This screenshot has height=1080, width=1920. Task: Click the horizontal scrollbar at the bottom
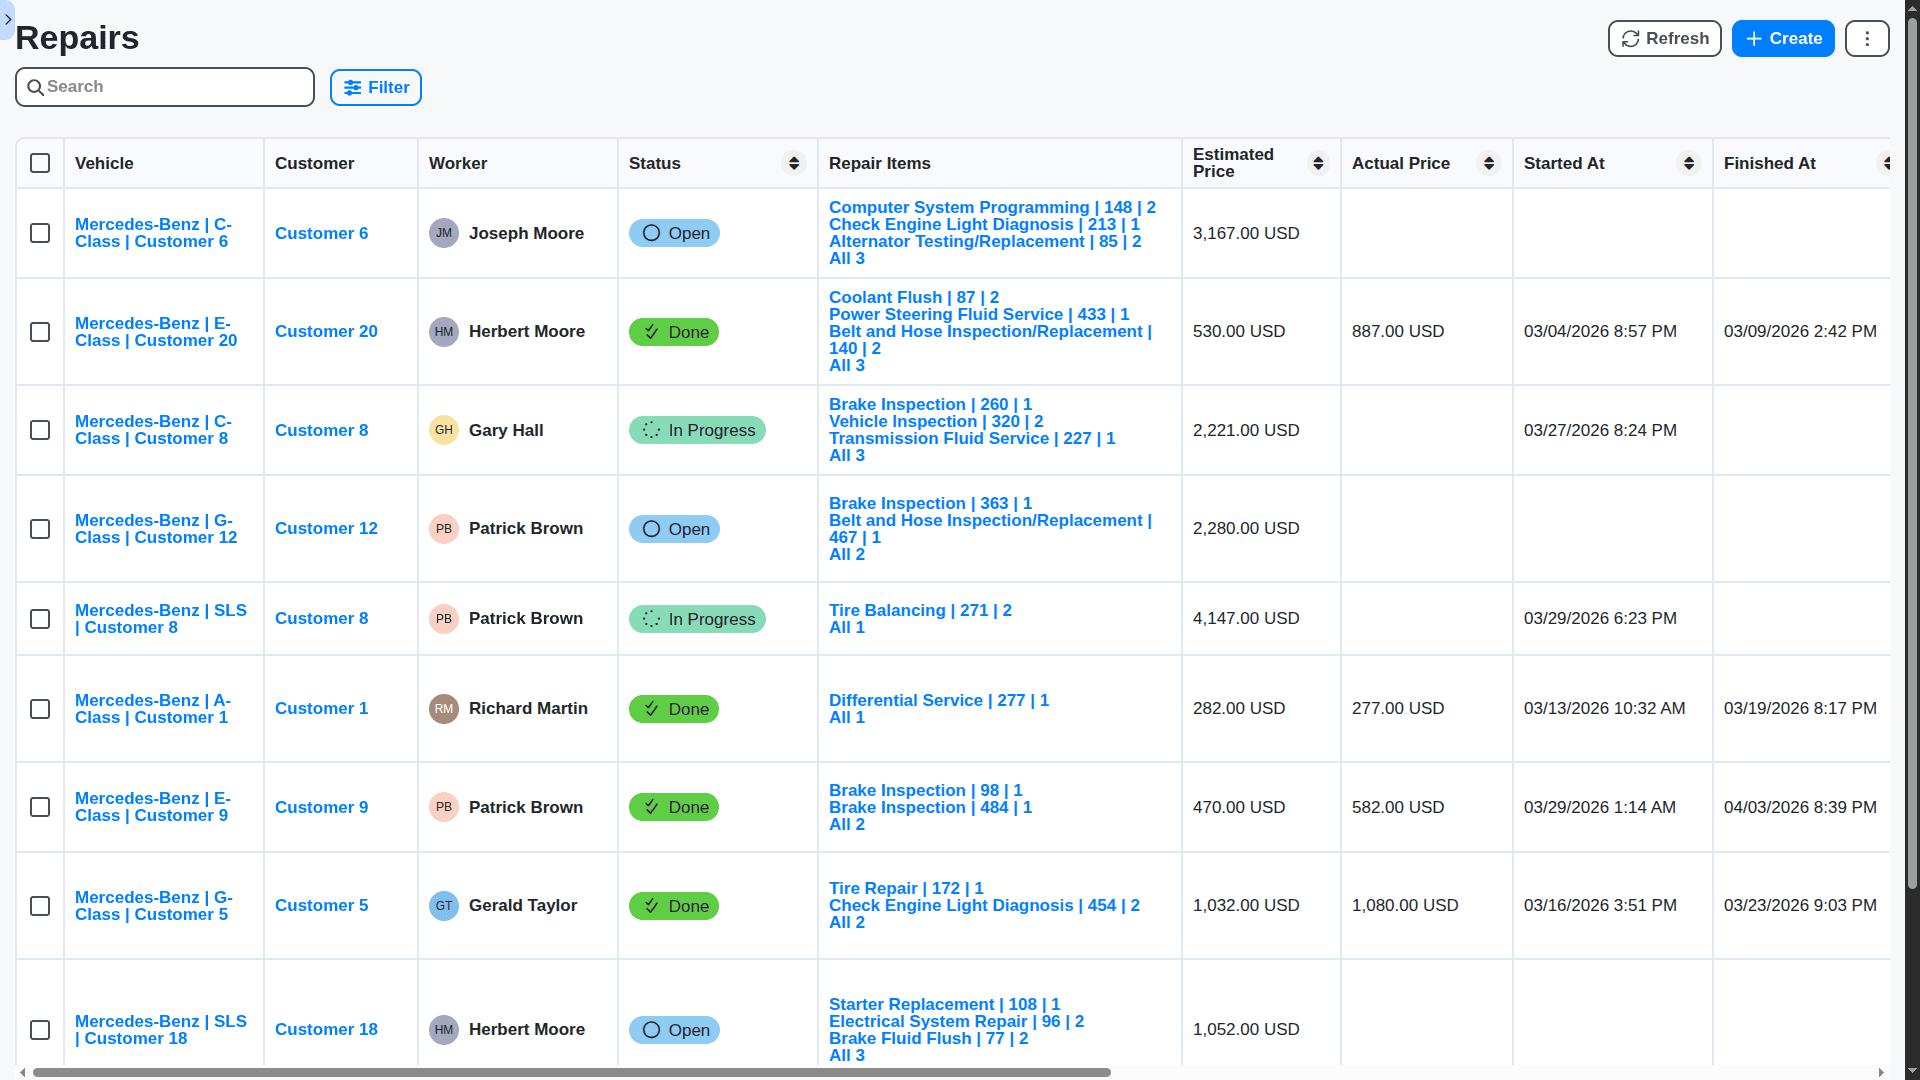pyautogui.click(x=570, y=1072)
